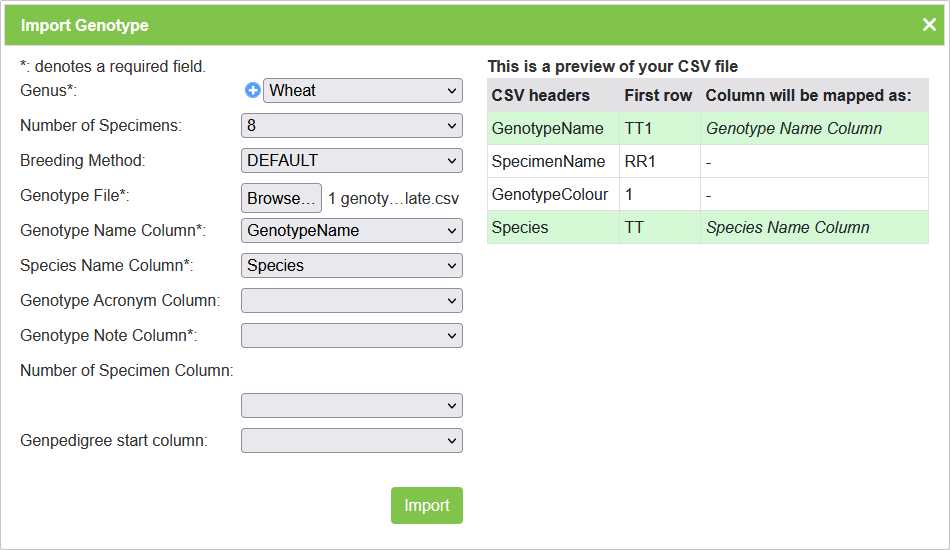Select the GenotypeColour preview row

click(550, 195)
